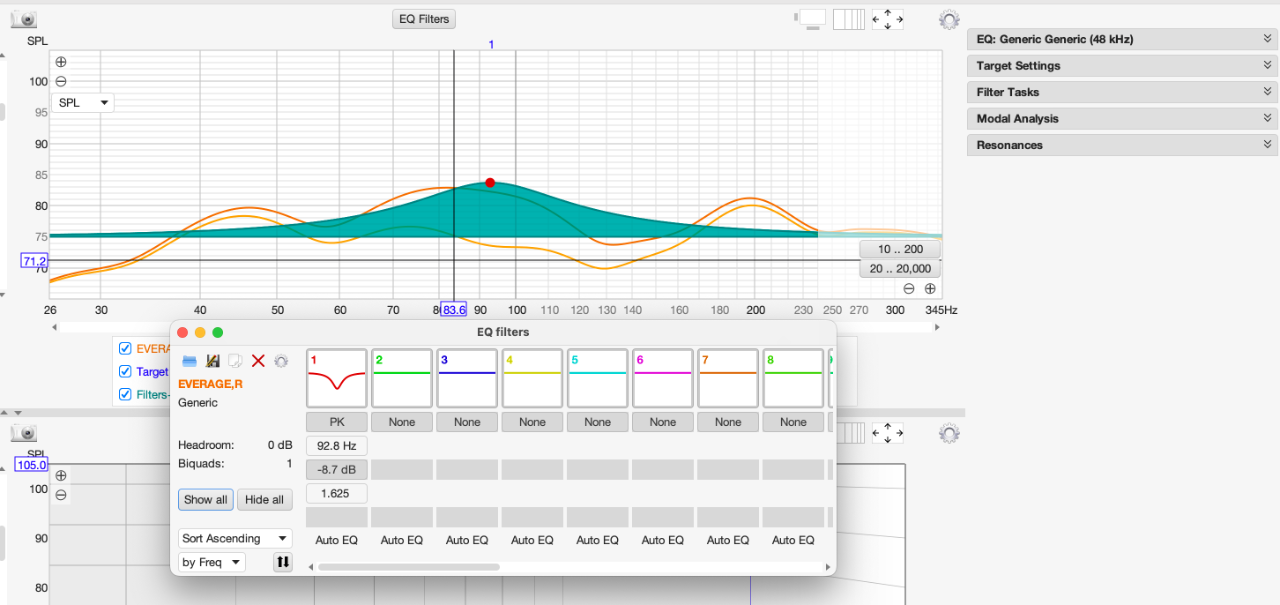Open the SPL axis type dropdown

[x=83, y=103]
